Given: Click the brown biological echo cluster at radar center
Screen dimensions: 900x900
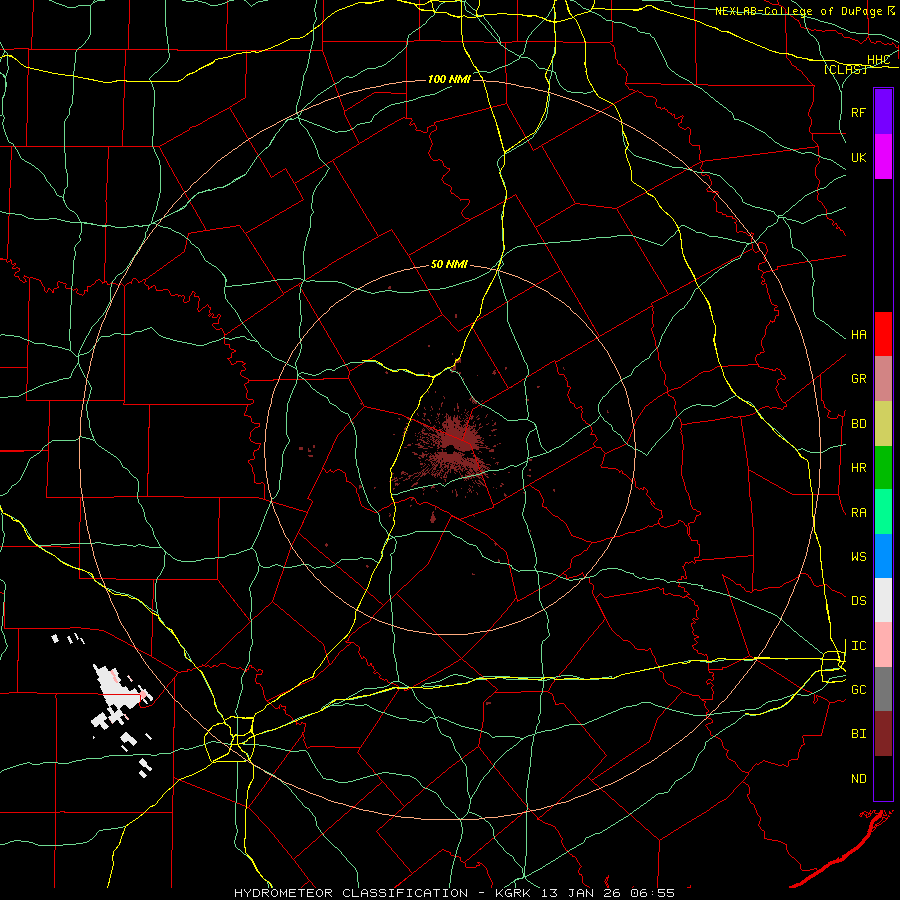Looking at the screenshot, I should tap(453, 447).
